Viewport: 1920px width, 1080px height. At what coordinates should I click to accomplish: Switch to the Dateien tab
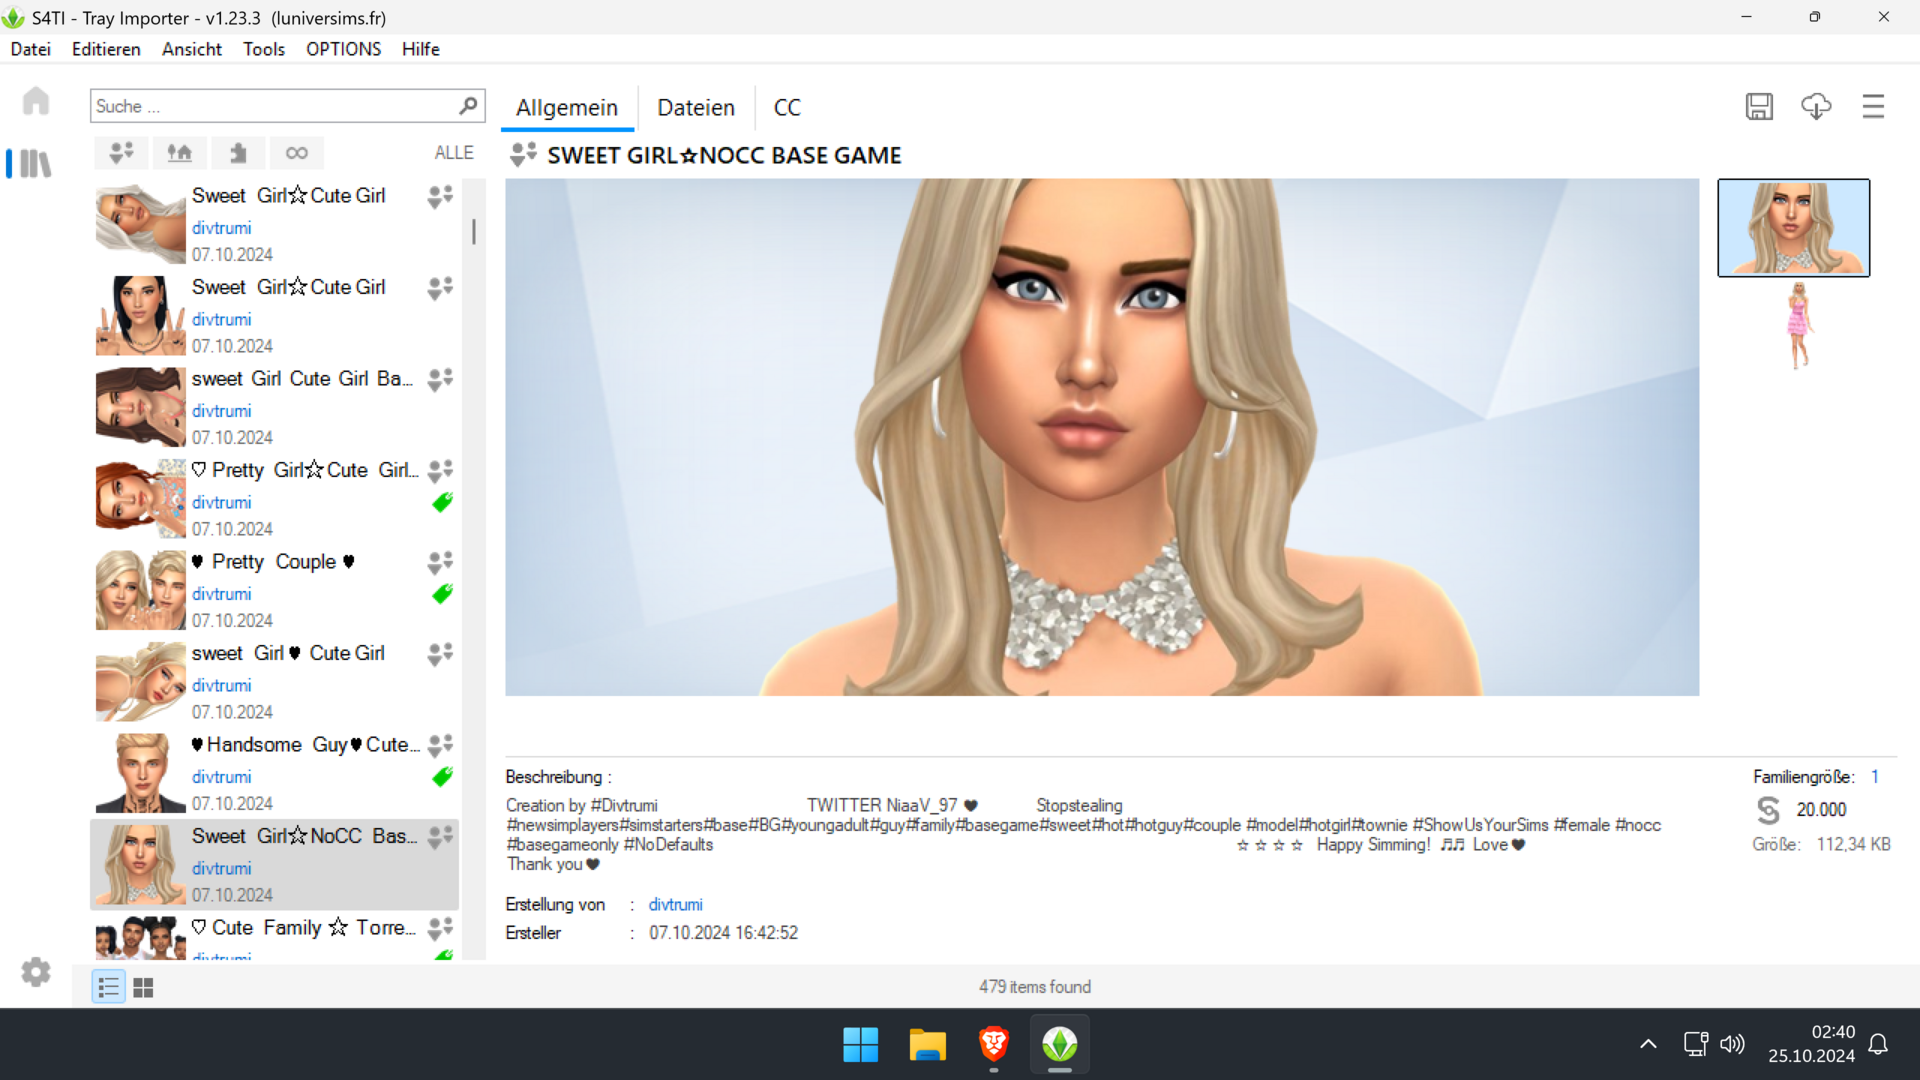click(696, 108)
